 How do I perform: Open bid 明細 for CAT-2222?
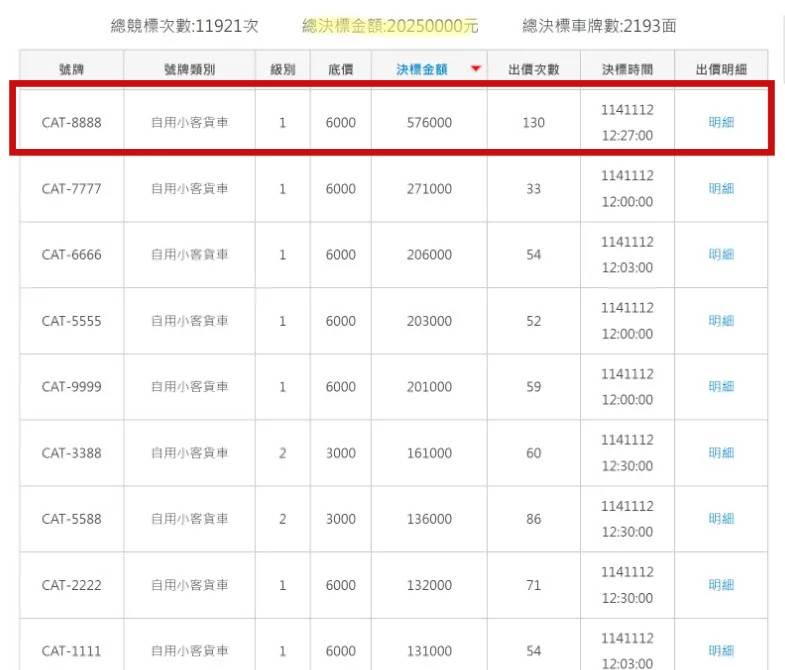tap(721, 584)
